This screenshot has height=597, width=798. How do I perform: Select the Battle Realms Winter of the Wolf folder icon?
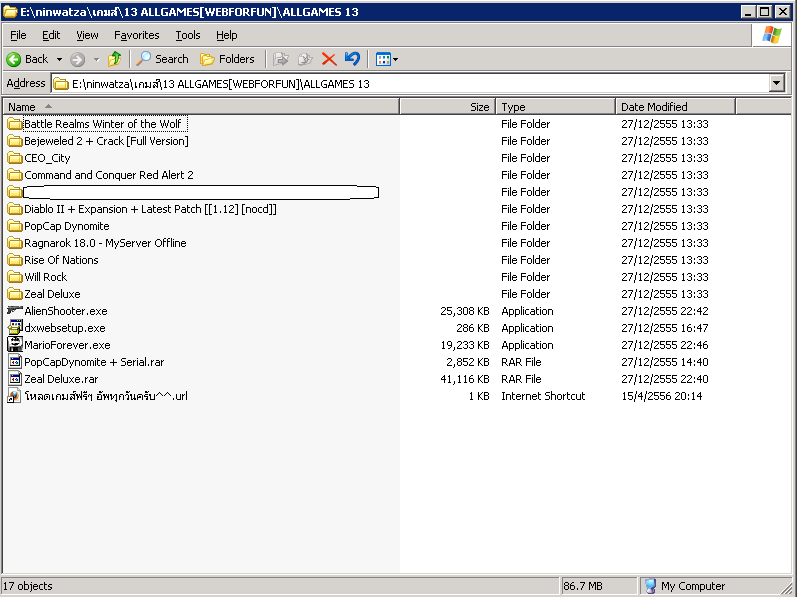[x=15, y=124]
